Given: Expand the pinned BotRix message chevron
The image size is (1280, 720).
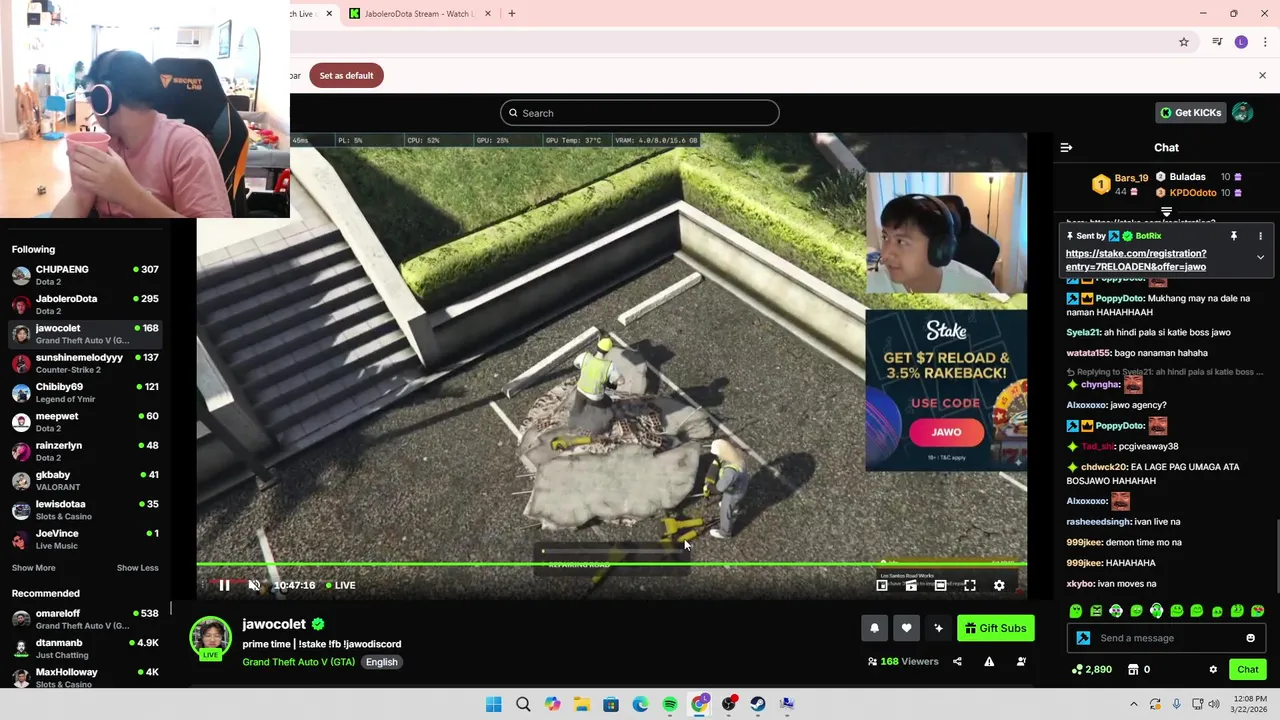Looking at the screenshot, I should tap(1260, 257).
